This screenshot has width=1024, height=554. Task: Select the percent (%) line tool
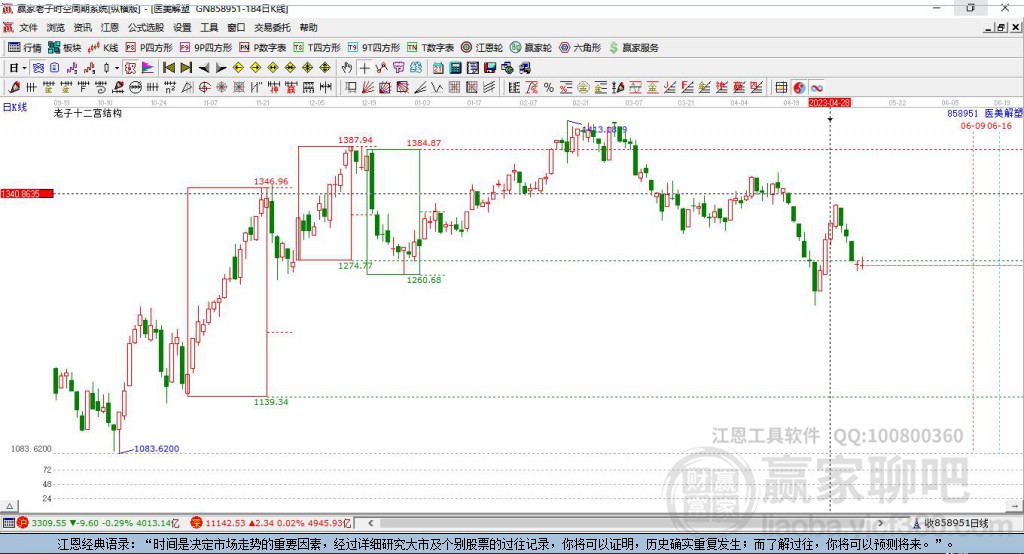tap(549, 87)
